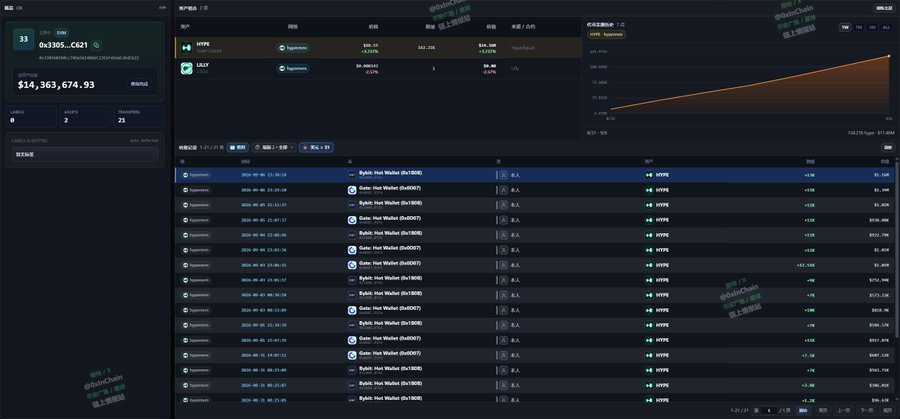Image resolution: width=900 pixels, height=419 pixels.
Task: Go to the first page of transfers
Action: coord(823,410)
